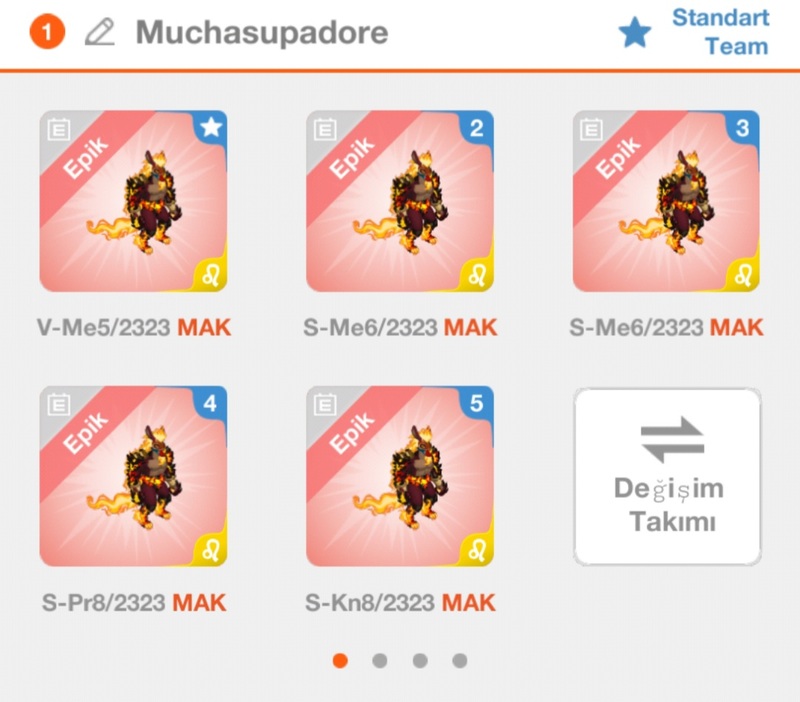Select the second page indicator dot
The width and height of the screenshot is (800, 702).
pyautogui.click(x=380, y=661)
